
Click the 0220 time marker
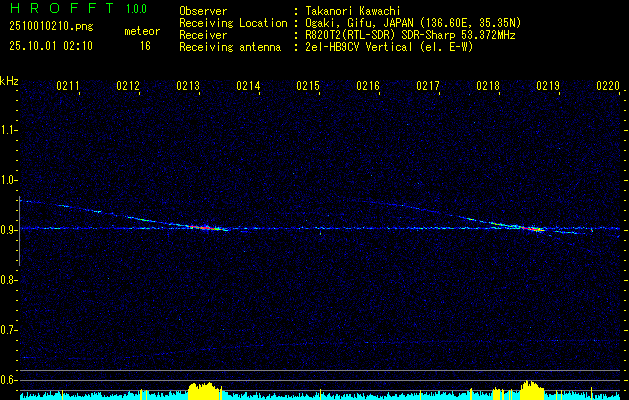point(607,87)
